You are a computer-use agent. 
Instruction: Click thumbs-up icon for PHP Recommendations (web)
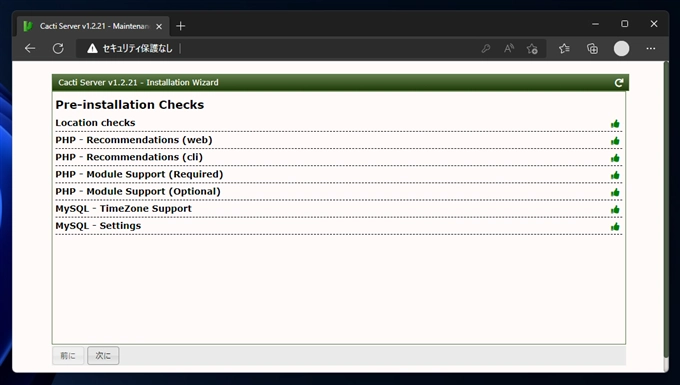[615, 141]
